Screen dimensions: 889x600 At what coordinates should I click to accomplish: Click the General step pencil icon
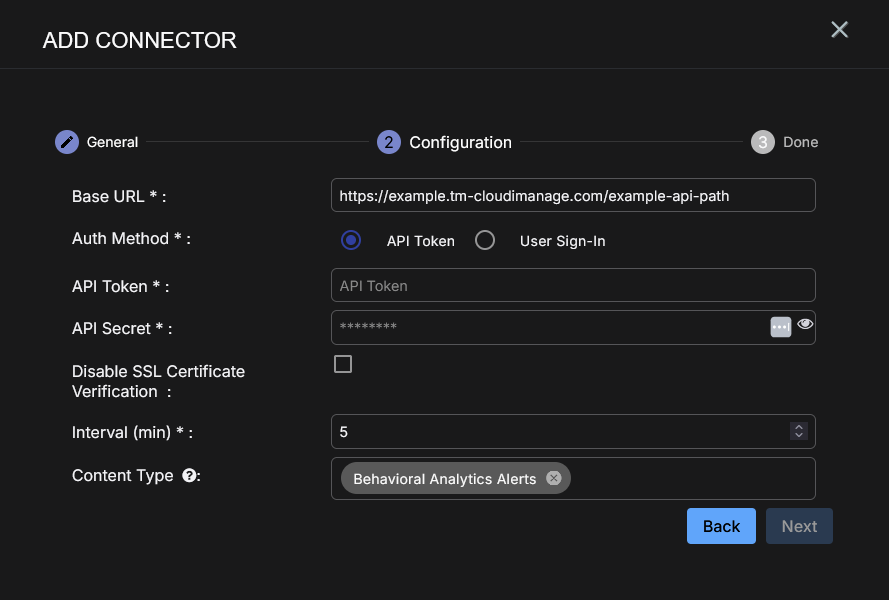pyautogui.click(x=67, y=142)
